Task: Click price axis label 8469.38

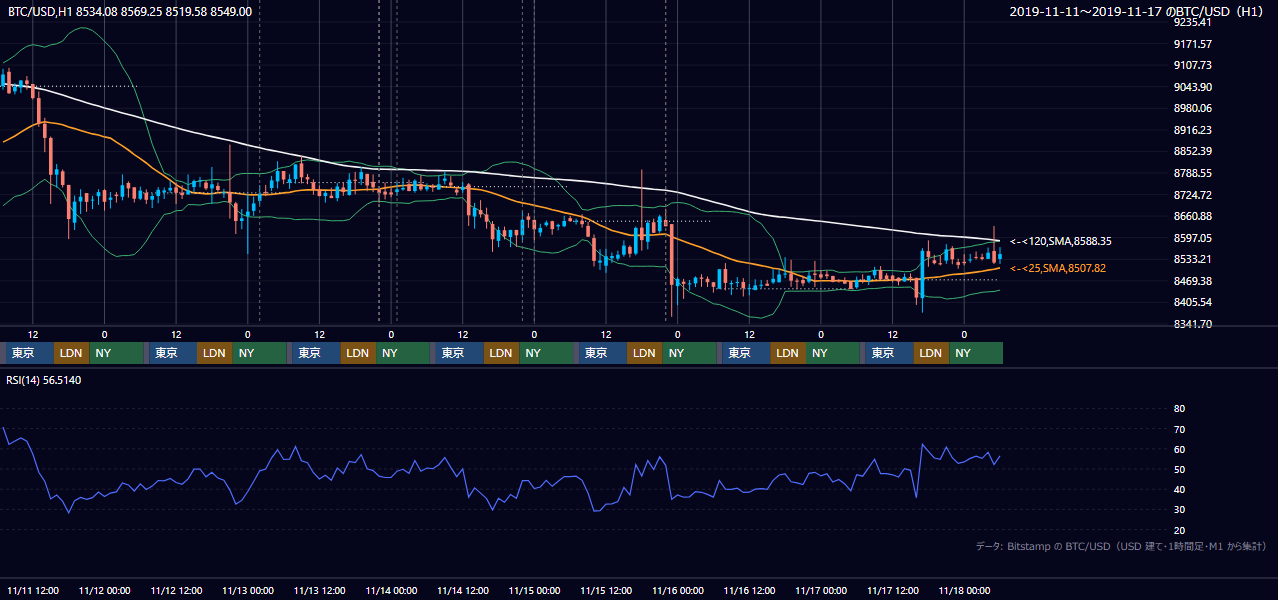Action: 1193,281
